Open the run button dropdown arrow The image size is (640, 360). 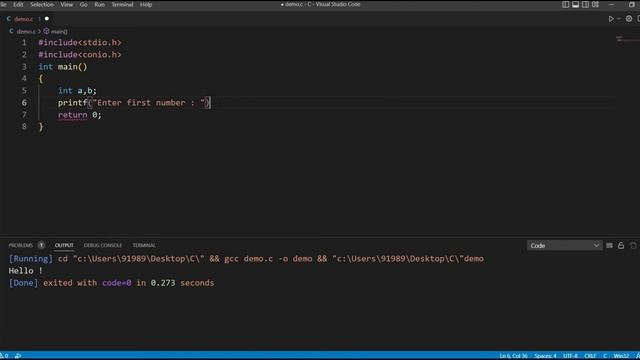[618, 19]
